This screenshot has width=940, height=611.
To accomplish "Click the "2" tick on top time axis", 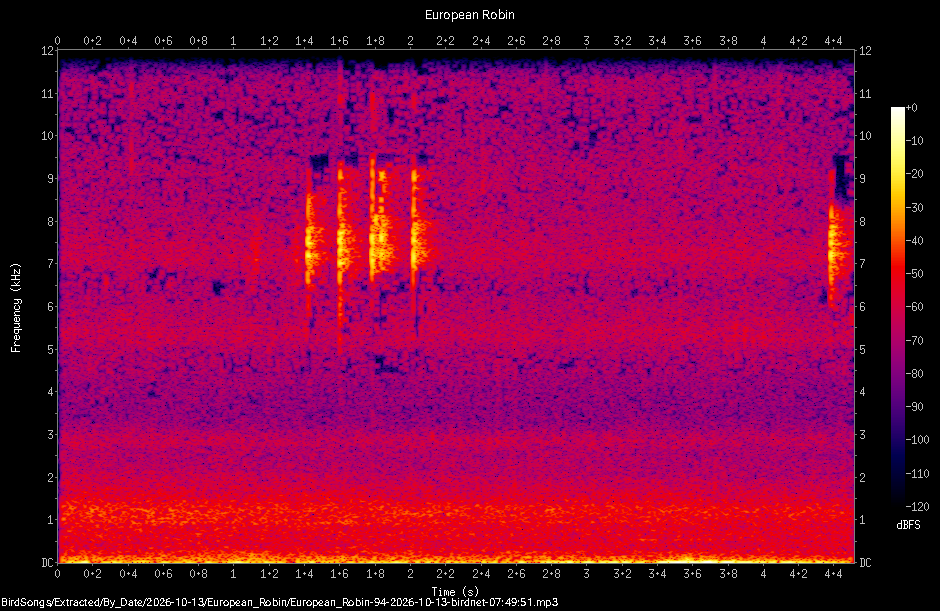I will coord(410,41).
